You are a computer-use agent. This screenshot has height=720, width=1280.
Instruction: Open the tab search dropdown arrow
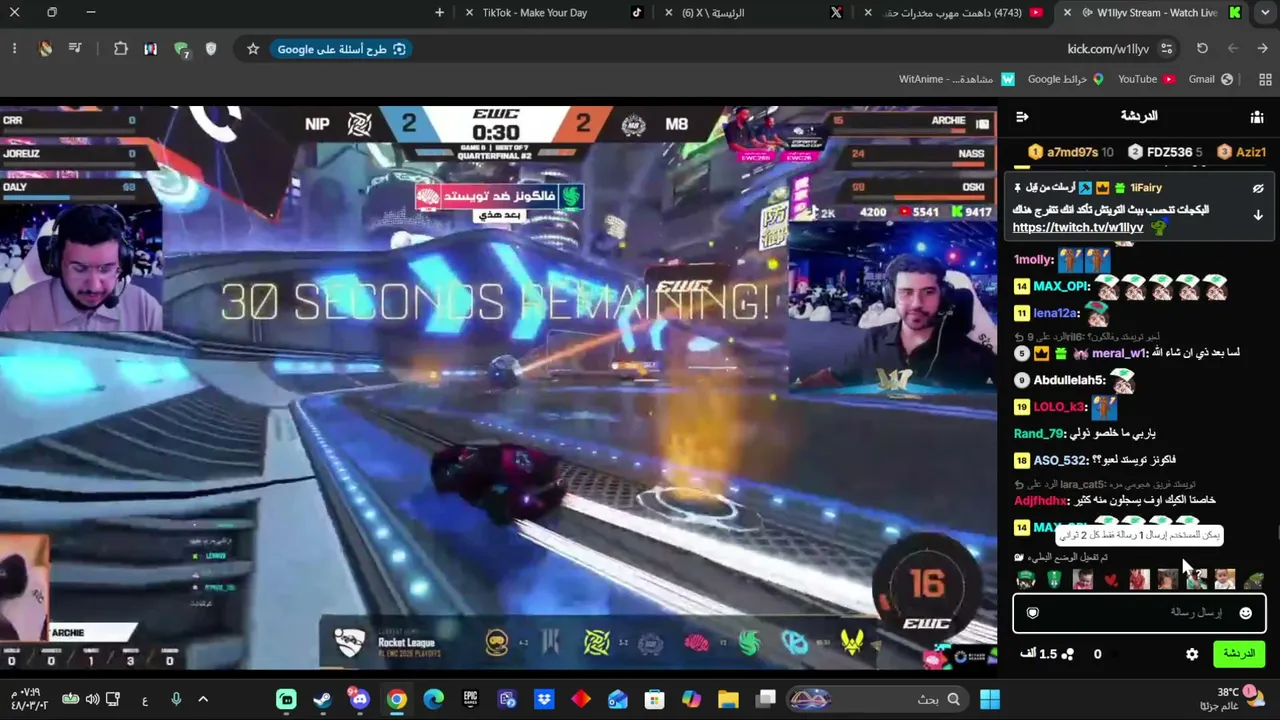(1265, 13)
